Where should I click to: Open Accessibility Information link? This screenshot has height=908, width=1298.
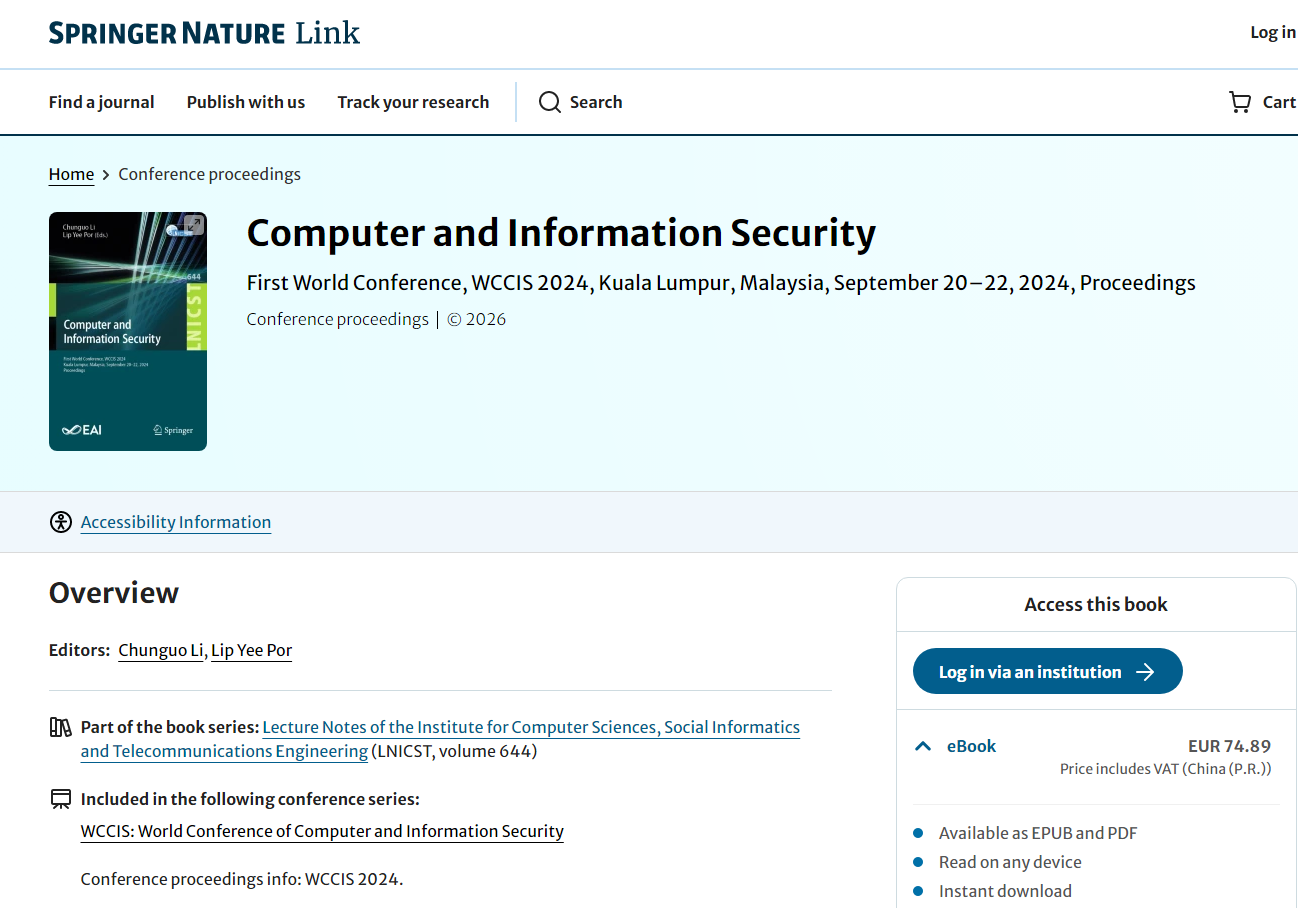[176, 522]
